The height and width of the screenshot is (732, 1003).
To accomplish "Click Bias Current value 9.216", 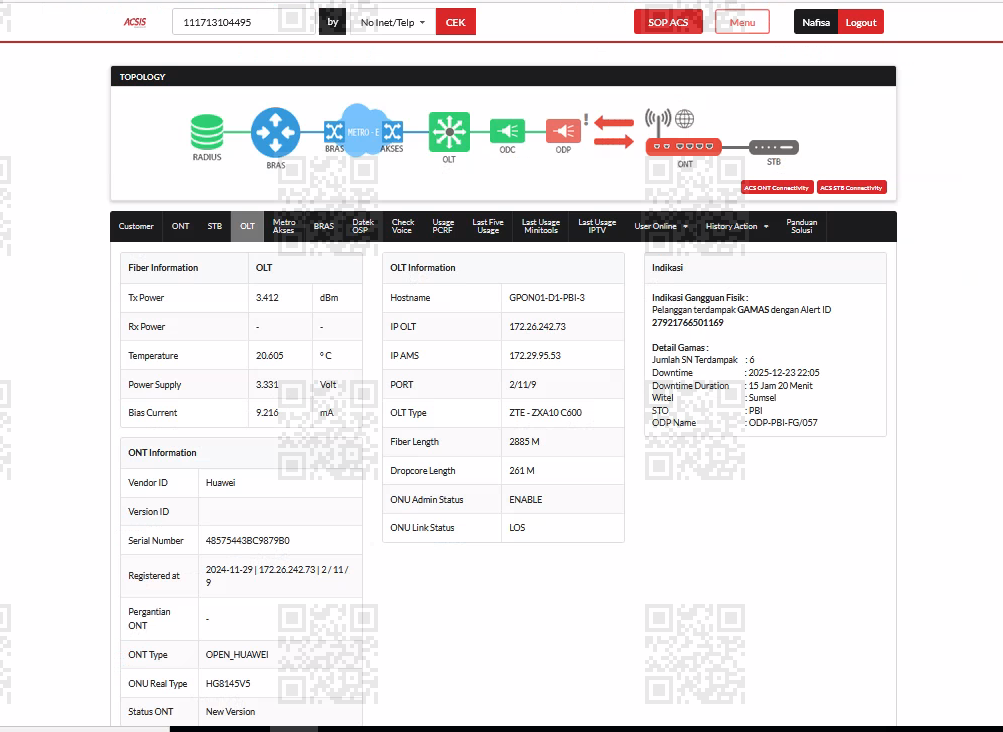I will click(267, 413).
